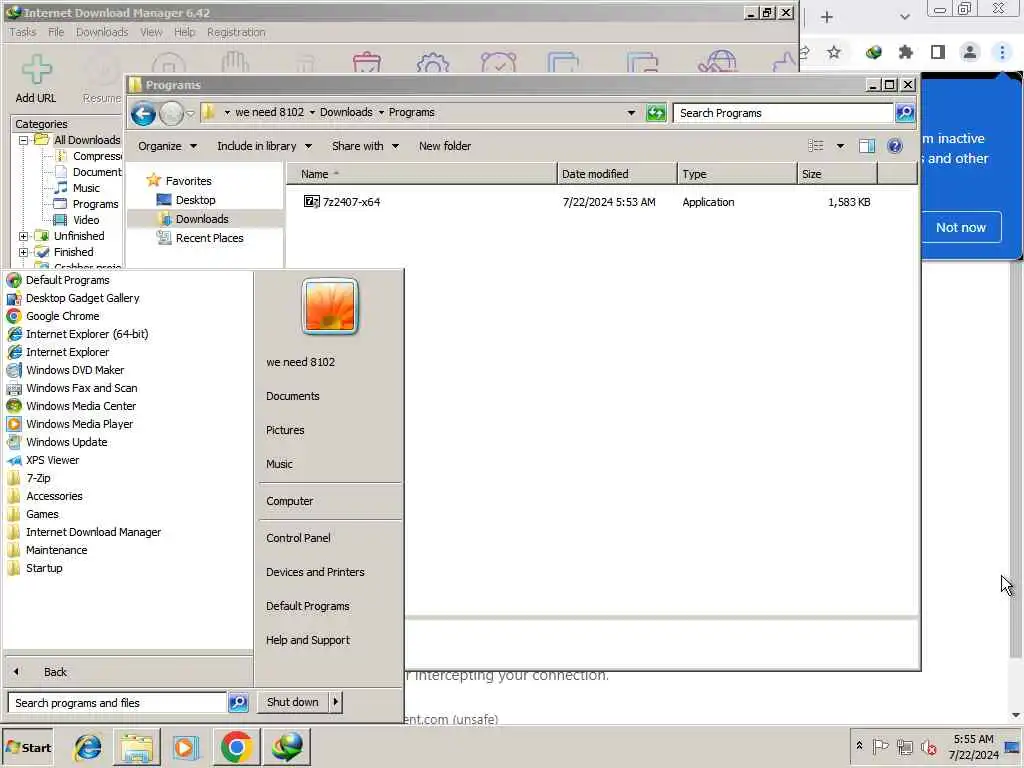The height and width of the screenshot is (768, 1024).
Task: Show the preview pane icon
Action: click(867, 146)
